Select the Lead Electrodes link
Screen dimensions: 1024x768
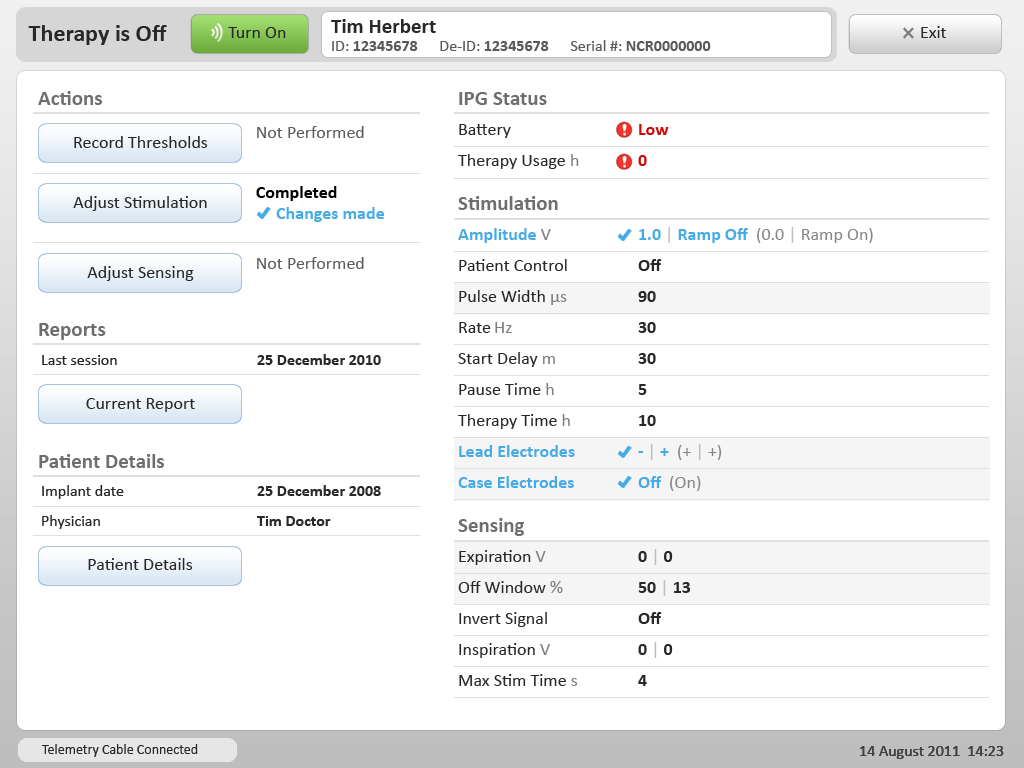tap(516, 452)
